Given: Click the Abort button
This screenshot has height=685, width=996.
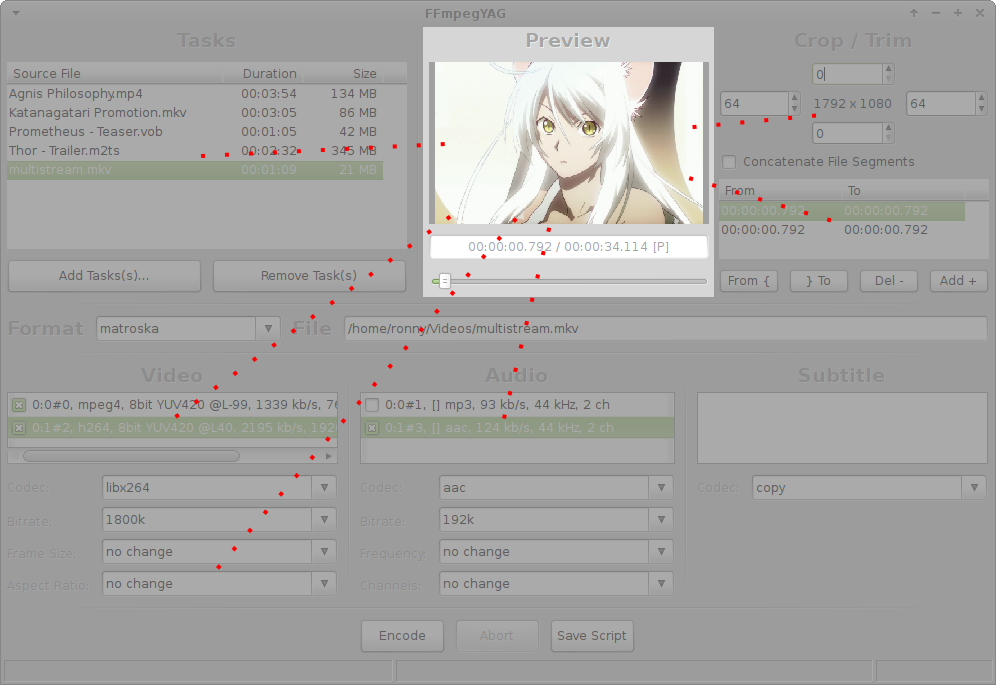Looking at the screenshot, I should [x=497, y=636].
